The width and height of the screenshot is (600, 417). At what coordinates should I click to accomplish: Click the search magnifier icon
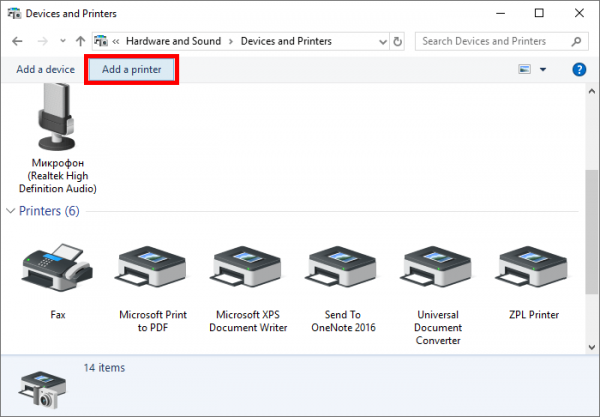pos(576,41)
